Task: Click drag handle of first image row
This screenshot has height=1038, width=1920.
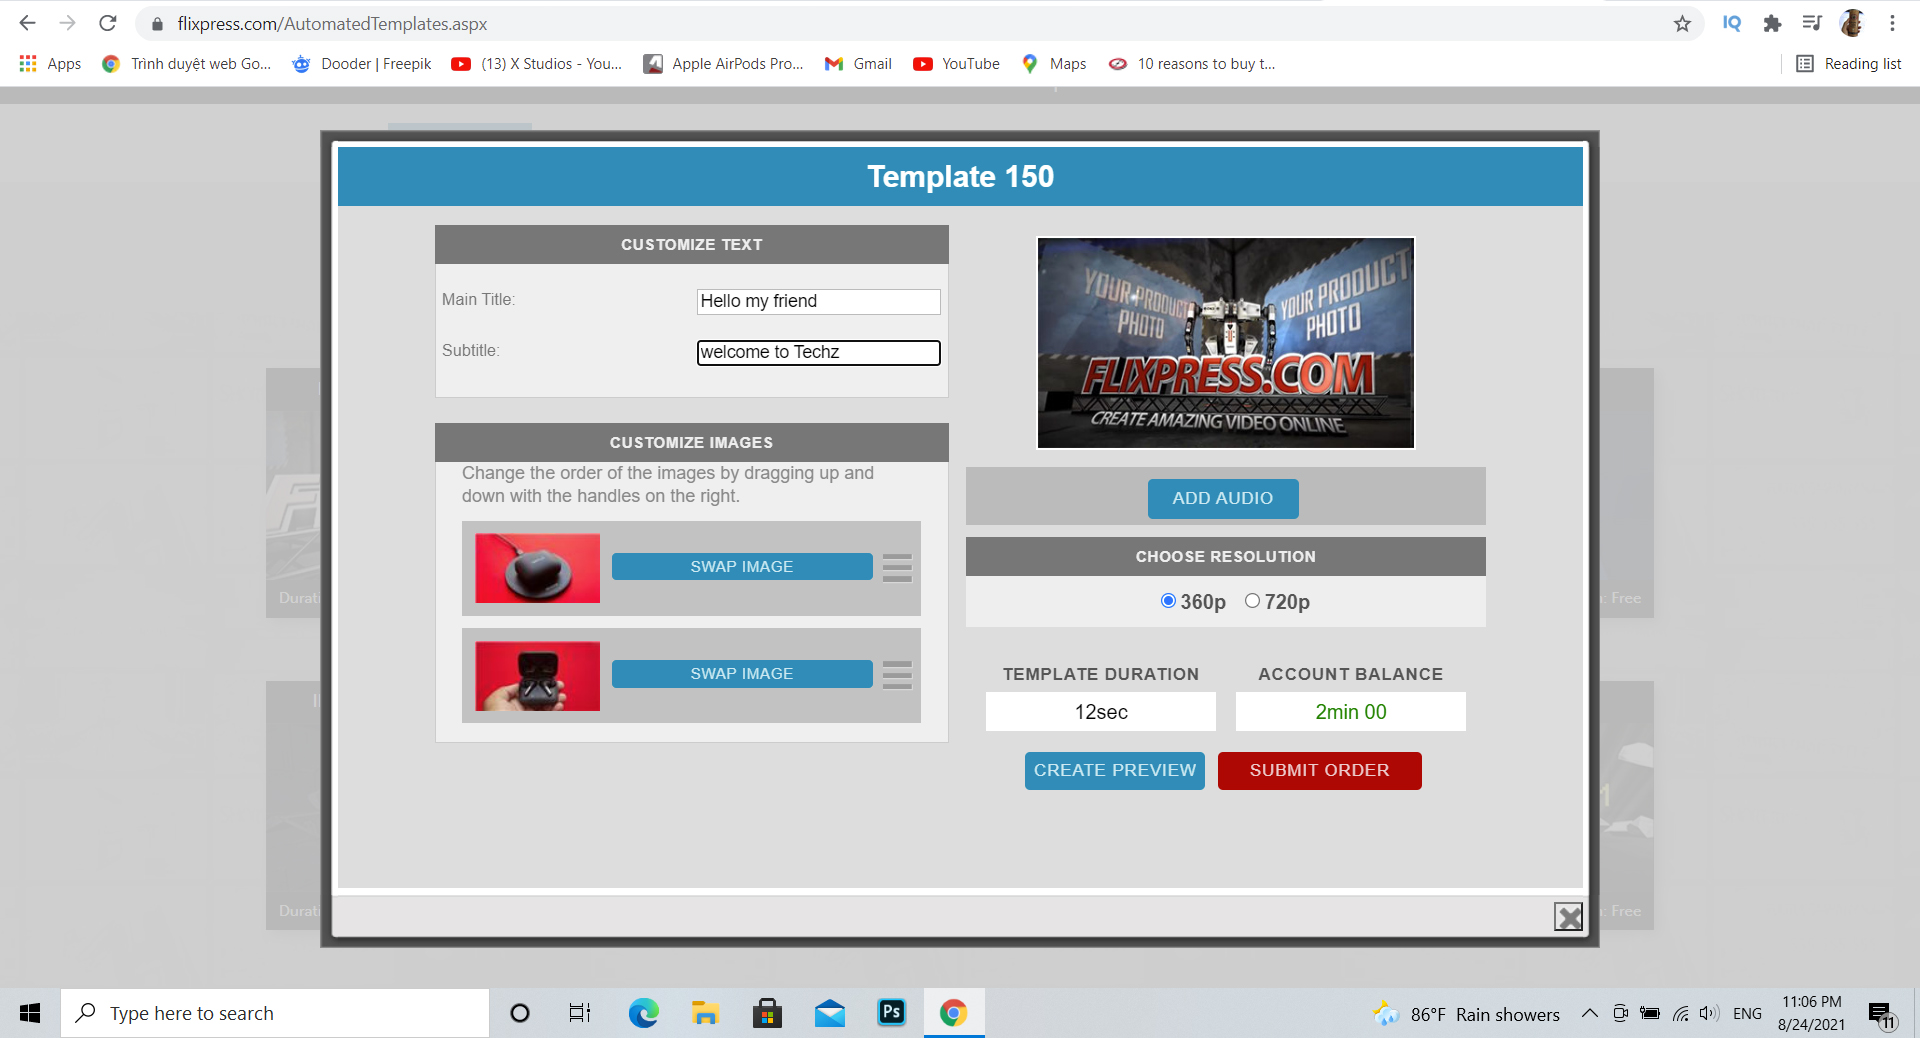Action: click(x=897, y=567)
